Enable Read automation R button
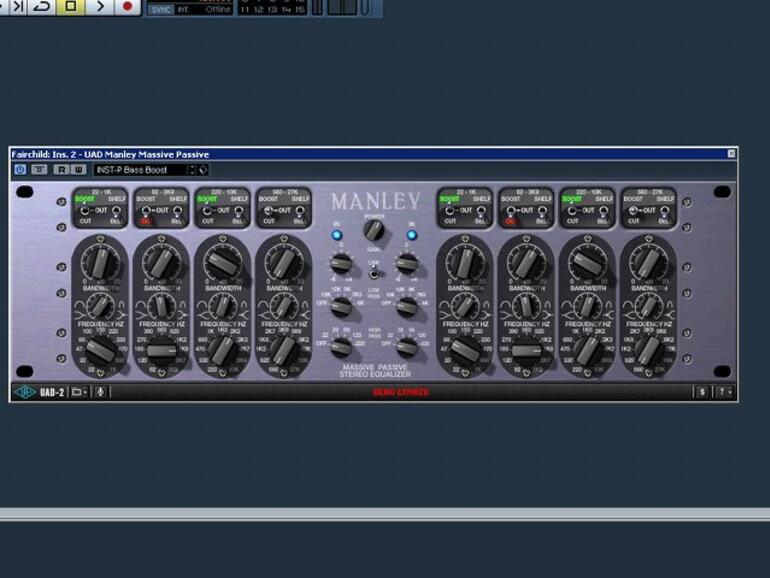The height and width of the screenshot is (578, 770). point(61,170)
